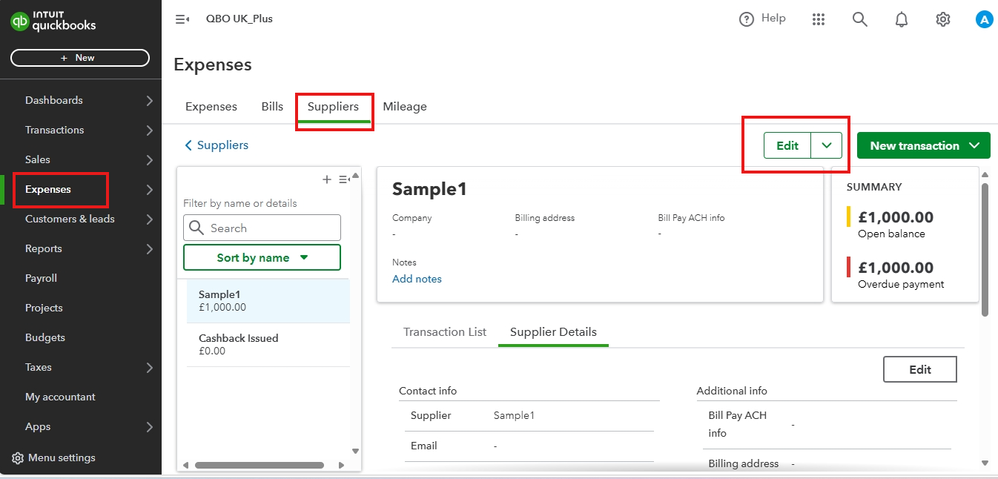Switch to the Transaction List tab

[444, 332]
